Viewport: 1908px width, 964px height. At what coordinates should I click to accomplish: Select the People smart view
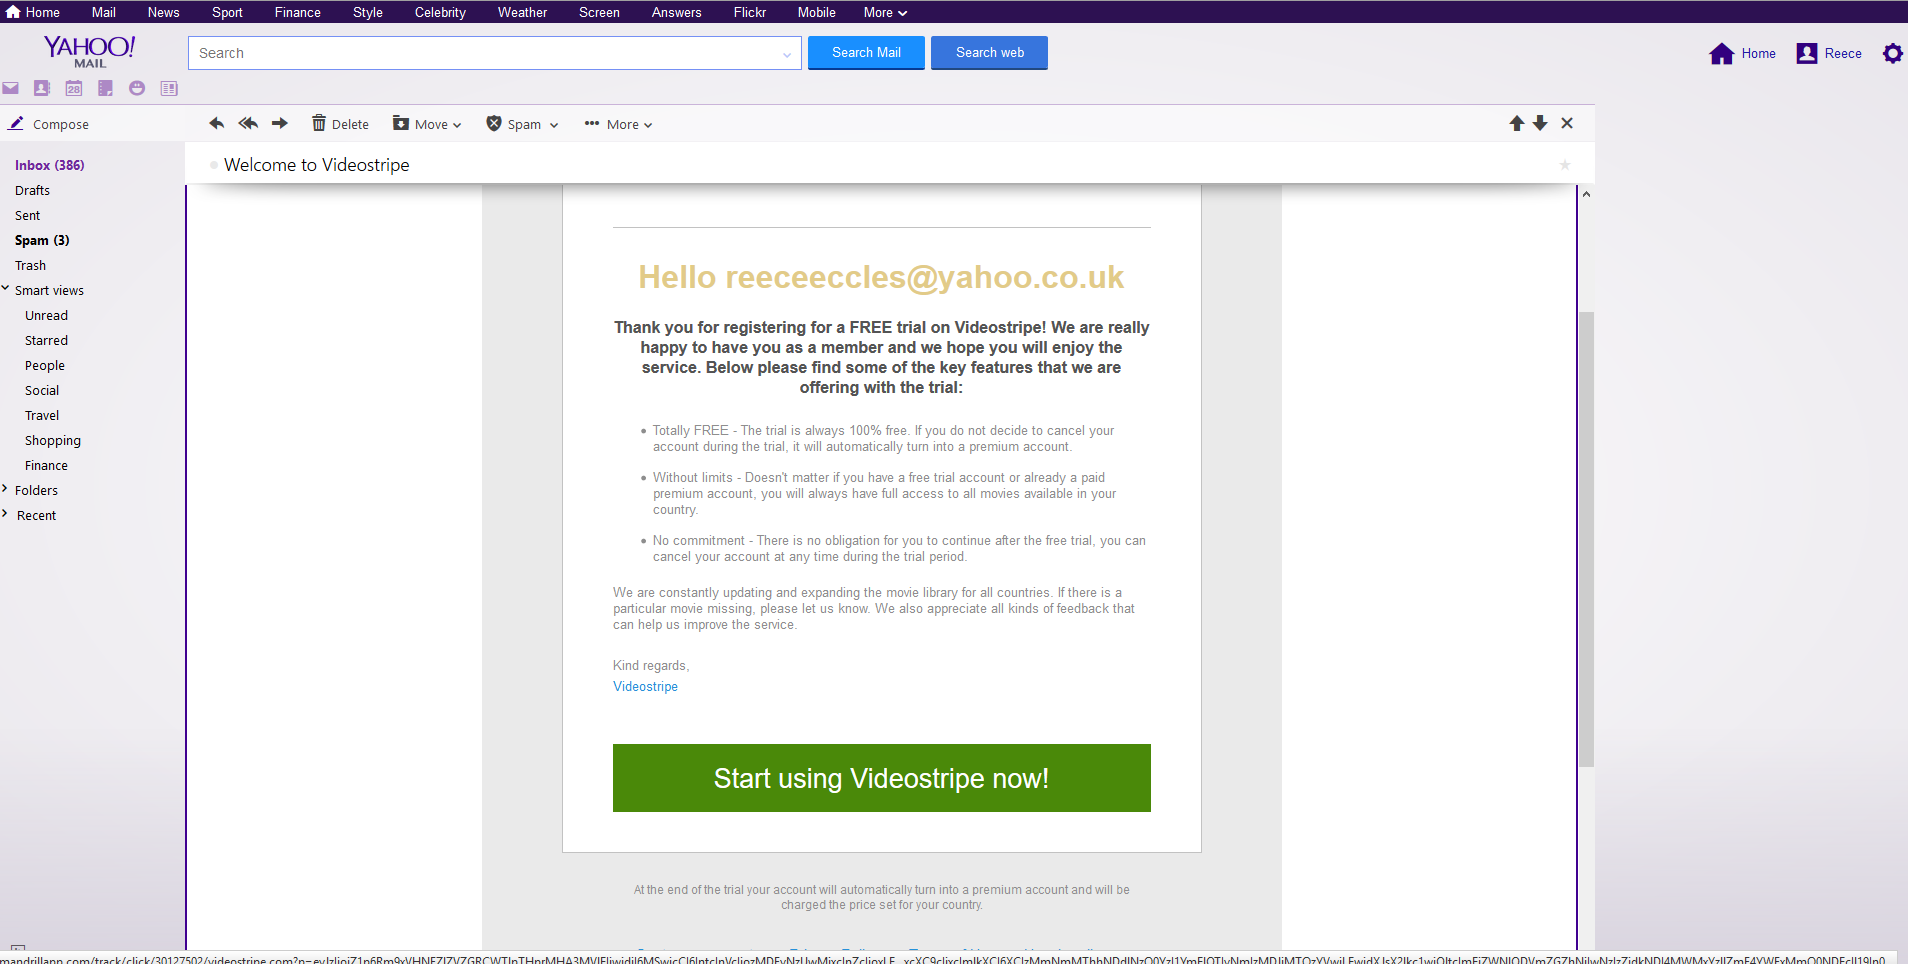click(45, 365)
